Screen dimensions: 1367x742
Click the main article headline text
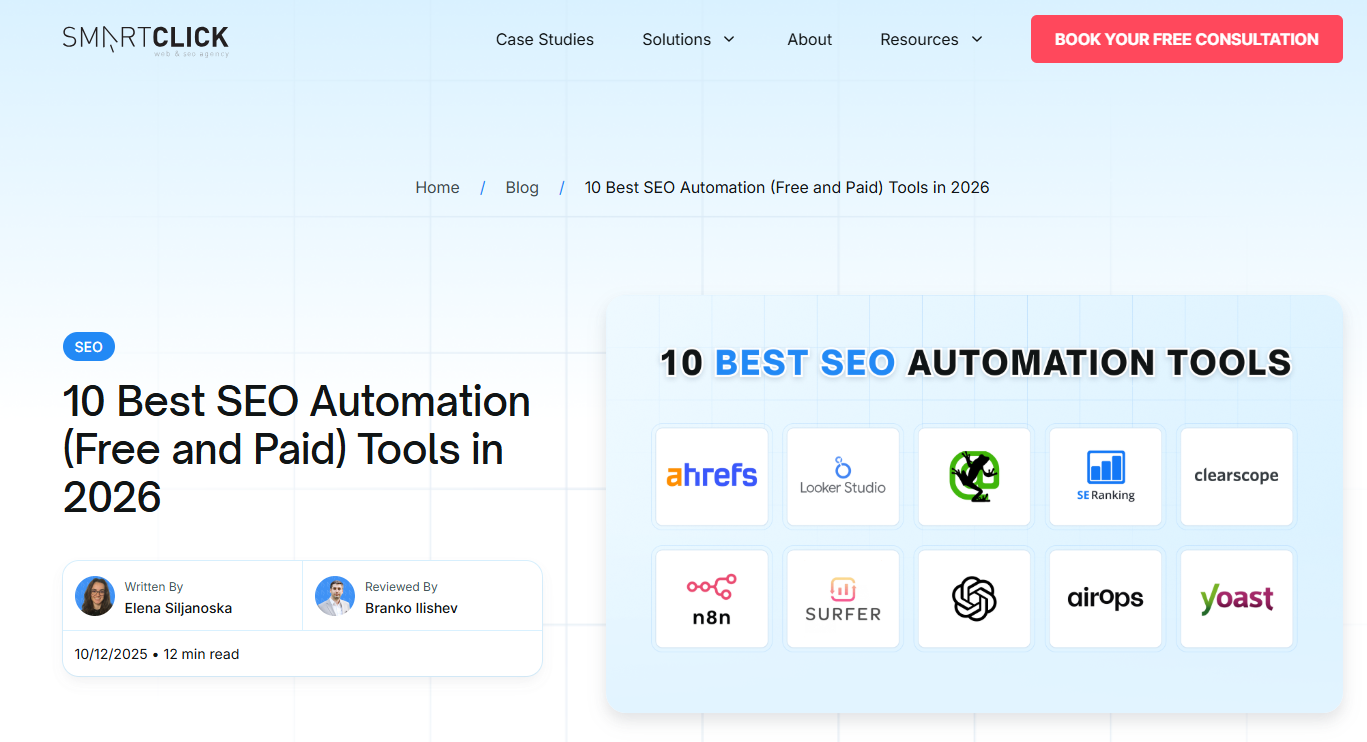coord(297,449)
